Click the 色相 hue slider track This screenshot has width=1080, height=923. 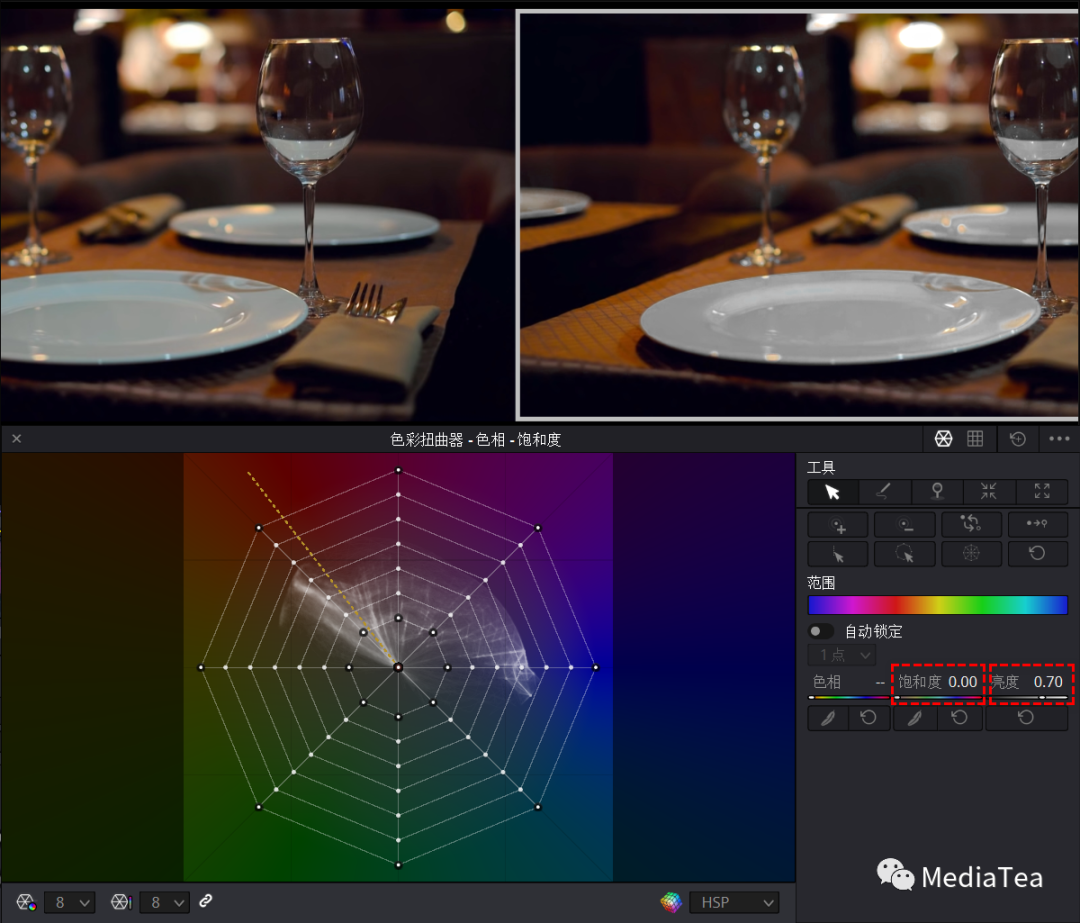[x=849, y=698]
